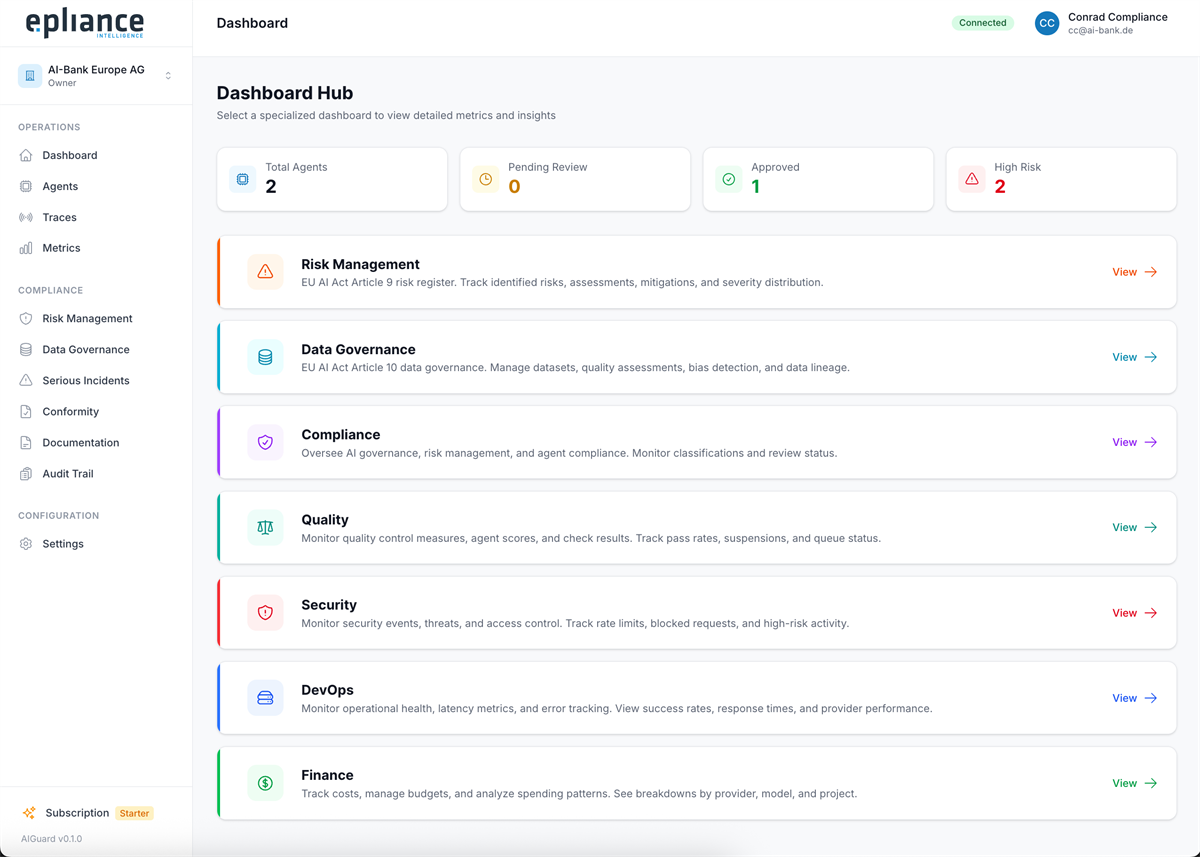Click the Conformity document icon
Screen dimensions: 1200x857
(x=26, y=411)
